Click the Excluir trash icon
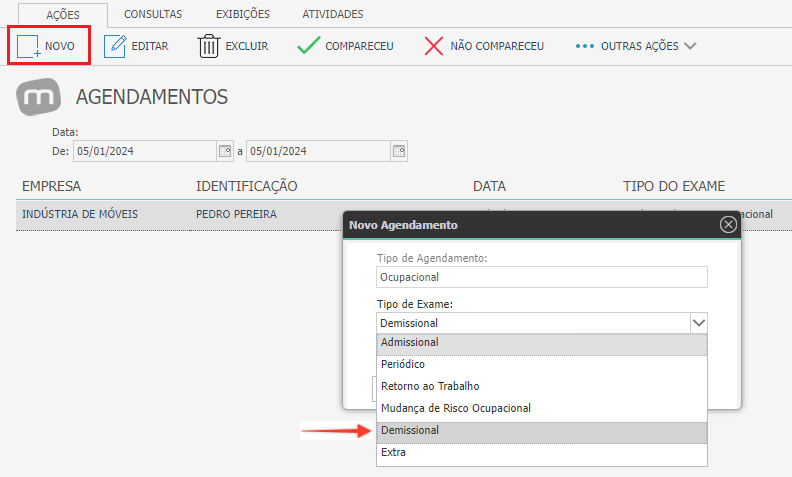This screenshot has height=477, width=792. point(208,46)
